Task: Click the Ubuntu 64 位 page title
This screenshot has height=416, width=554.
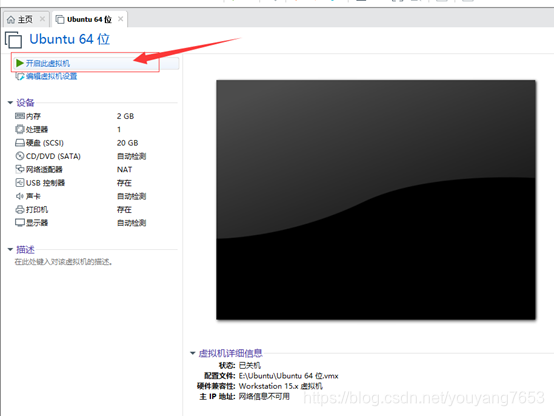Action: 70,39
